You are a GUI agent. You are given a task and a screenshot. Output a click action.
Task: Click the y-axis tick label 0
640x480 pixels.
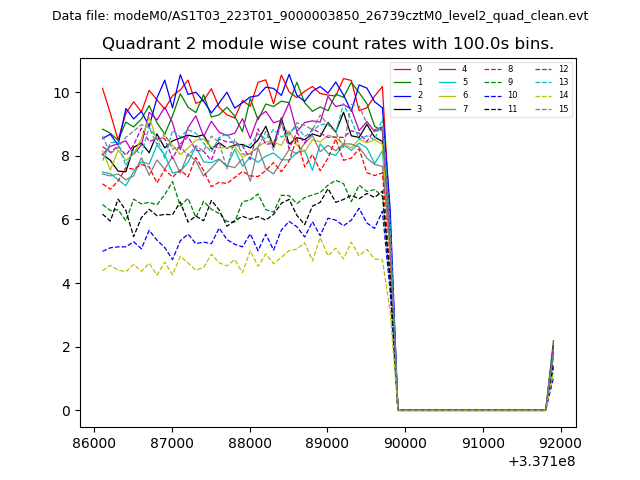pyautogui.click(x=66, y=411)
